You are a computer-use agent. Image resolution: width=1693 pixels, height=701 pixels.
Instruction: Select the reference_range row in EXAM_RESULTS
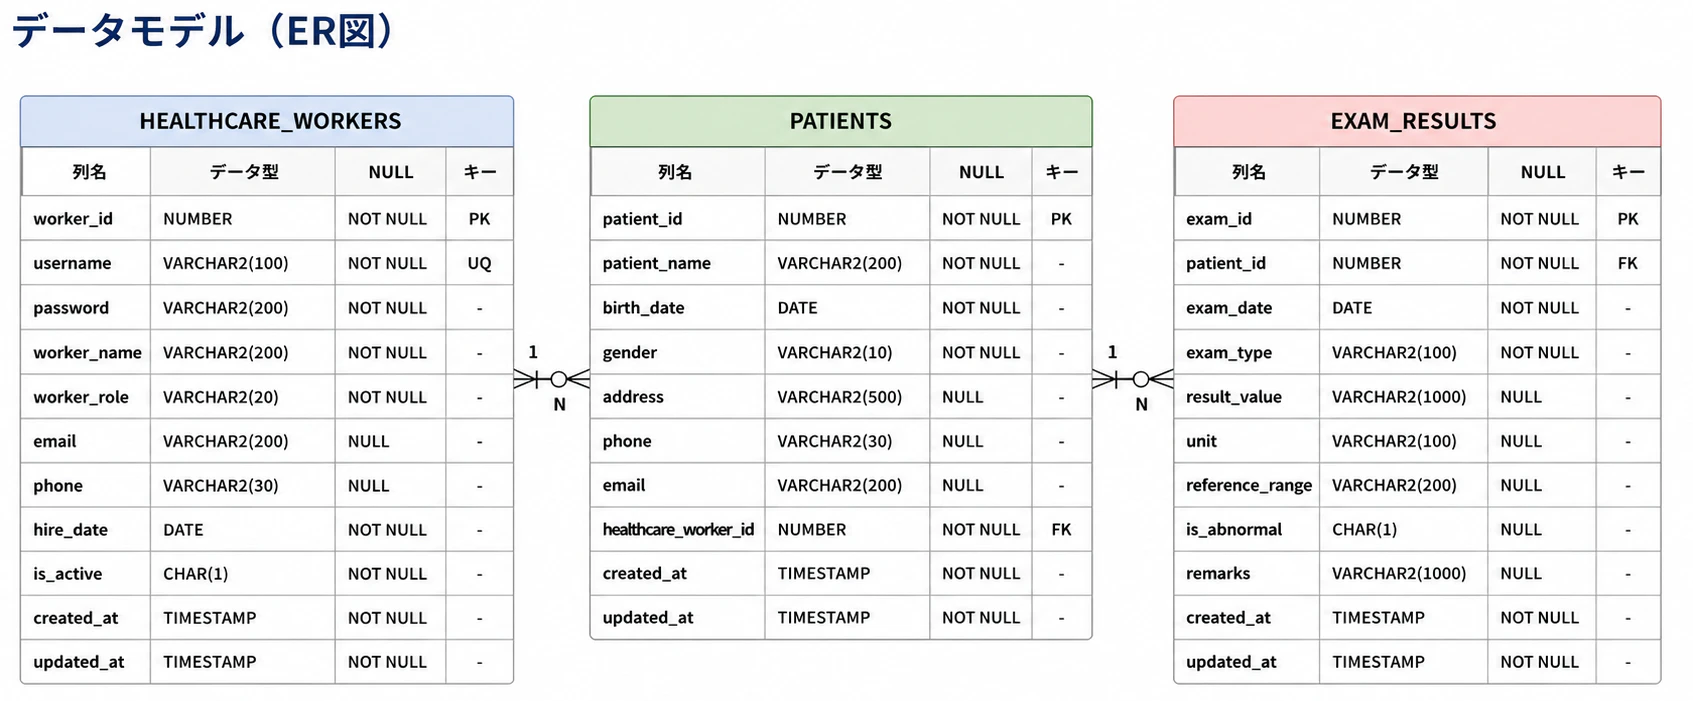(1417, 485)
